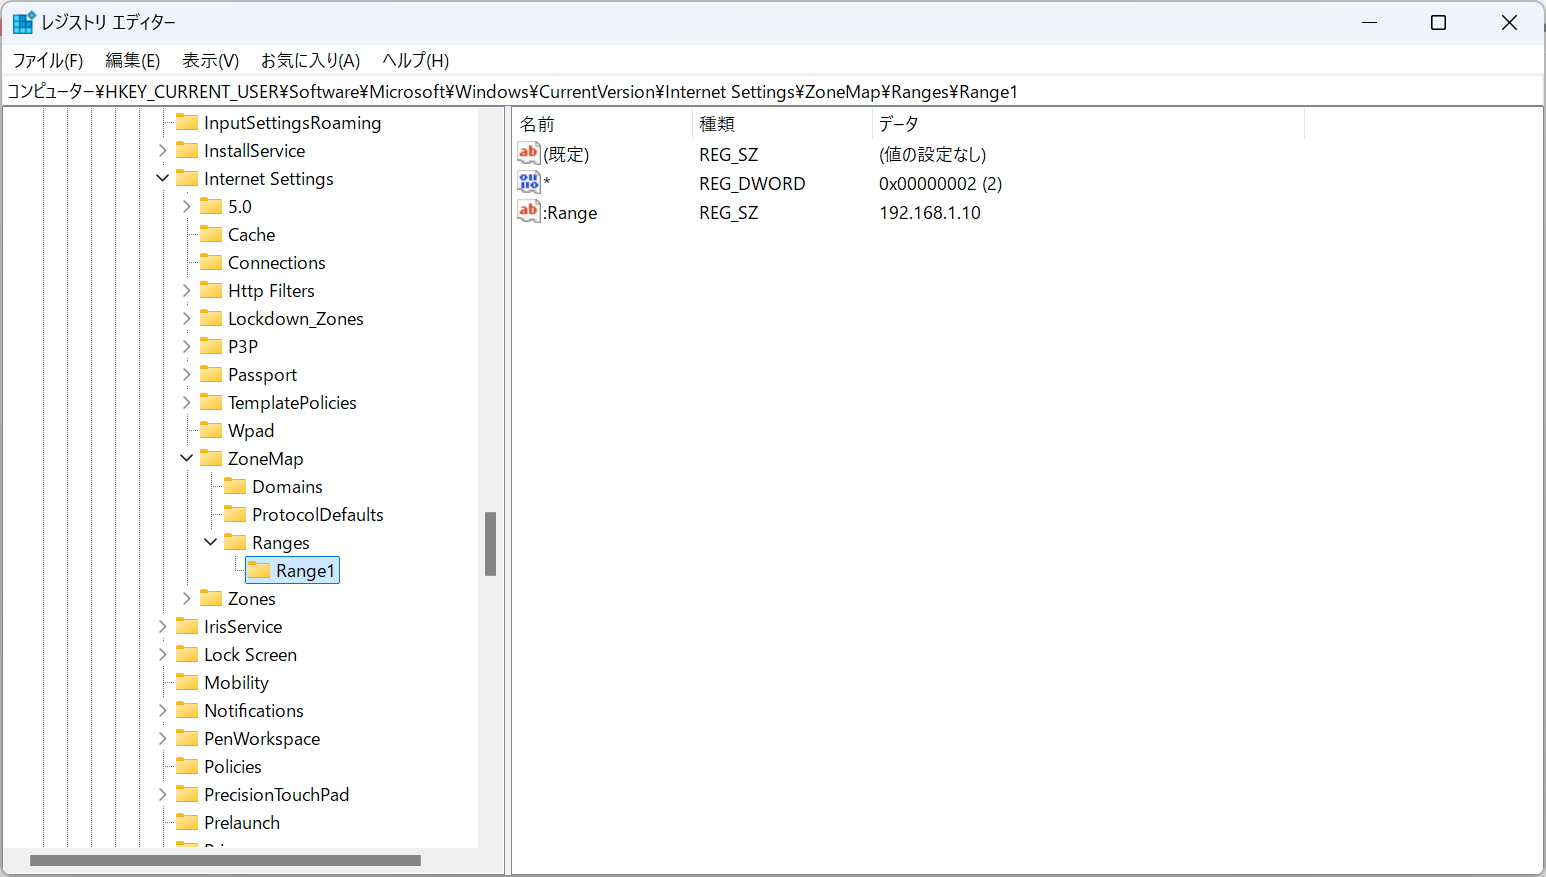Click the REG_DWORD binary icon for the * value
Viewport: 1546px width, 877px height.
coord(529,182)
